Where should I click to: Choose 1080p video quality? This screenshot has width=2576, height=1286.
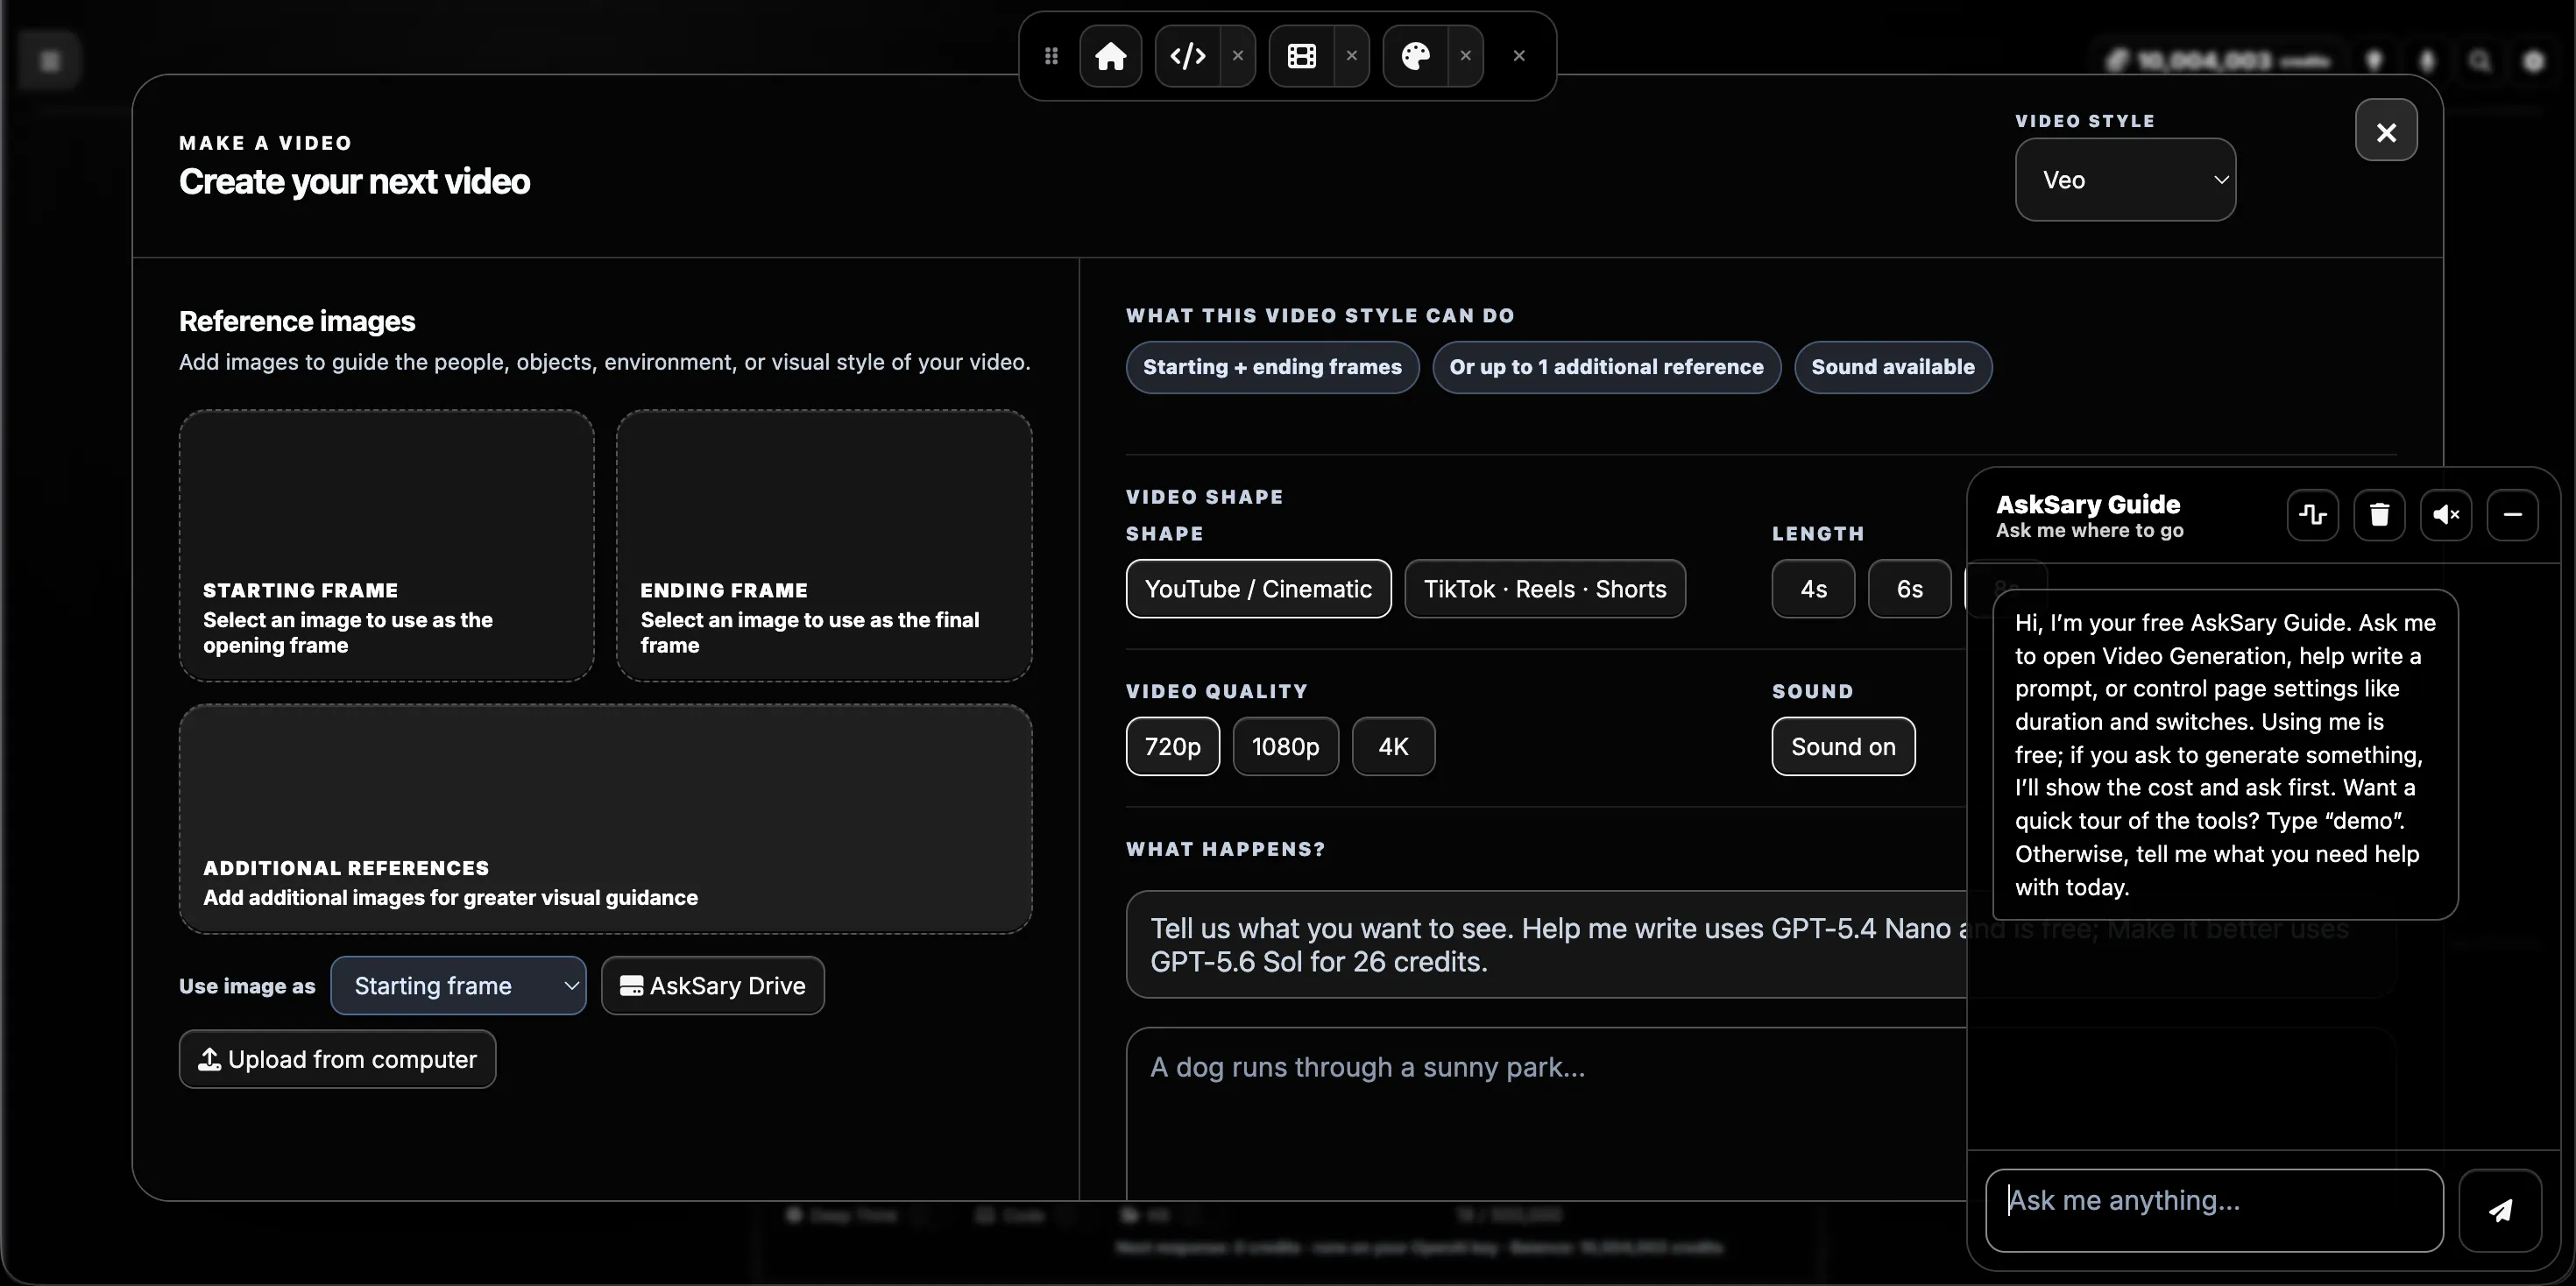coord(1286,747)
